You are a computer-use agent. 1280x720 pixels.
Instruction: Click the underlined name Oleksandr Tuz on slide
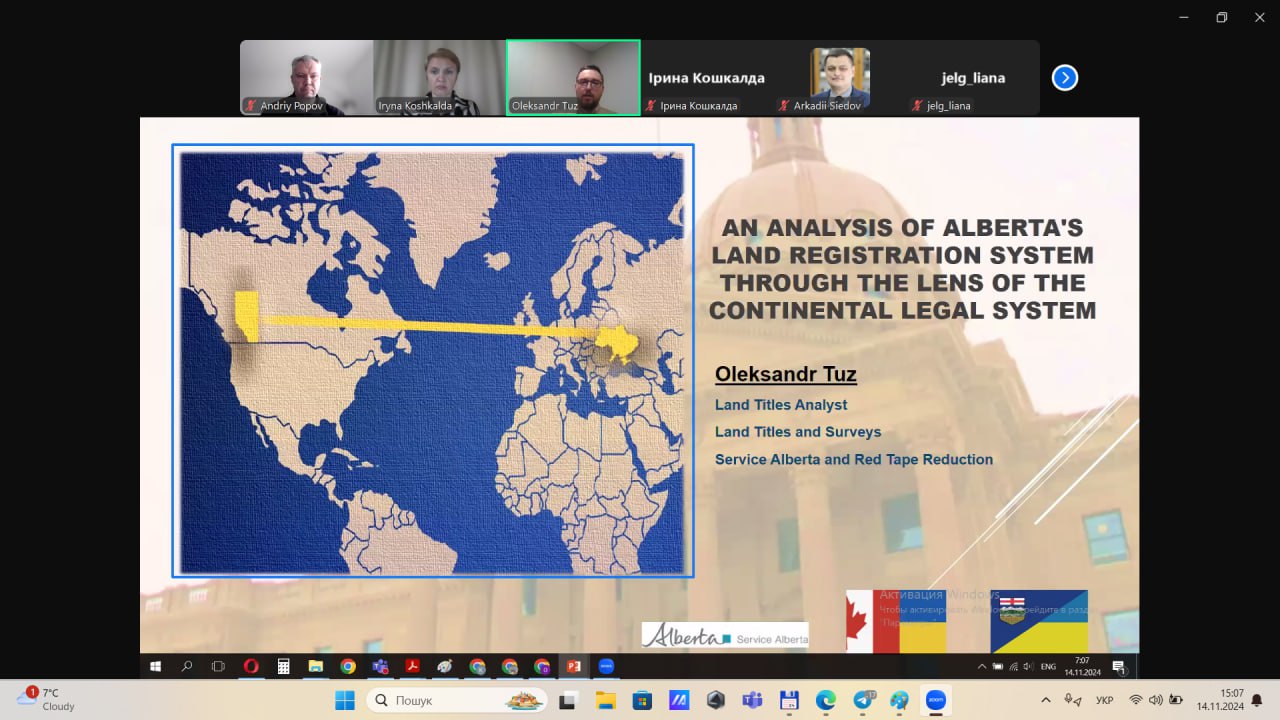pyautogui.click(x=786, y=375)
